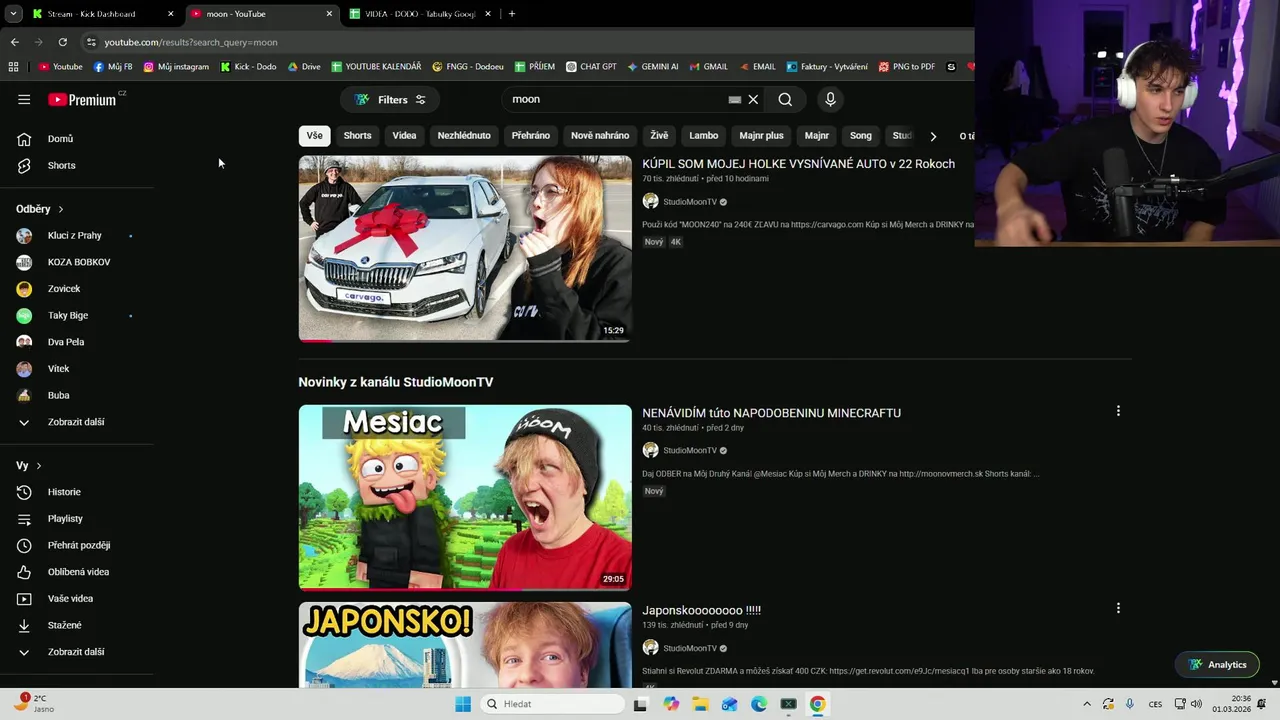Click the address bar URL
This screenshot has height=720, width=1280.
(x=191, y=42)
